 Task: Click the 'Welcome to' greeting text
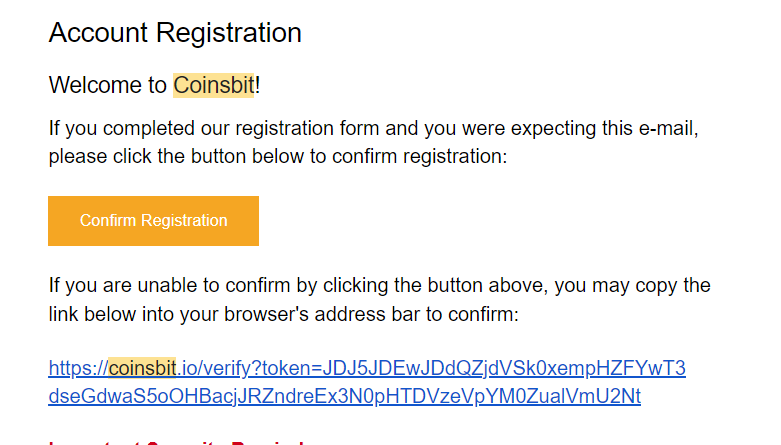click(108, 86)
